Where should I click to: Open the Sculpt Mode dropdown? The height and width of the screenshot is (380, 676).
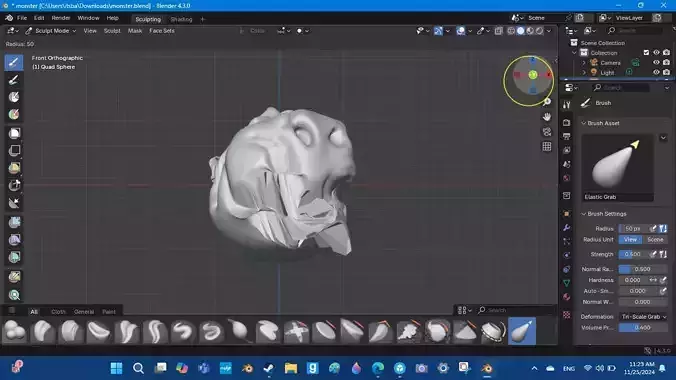(x=50, y=31)
